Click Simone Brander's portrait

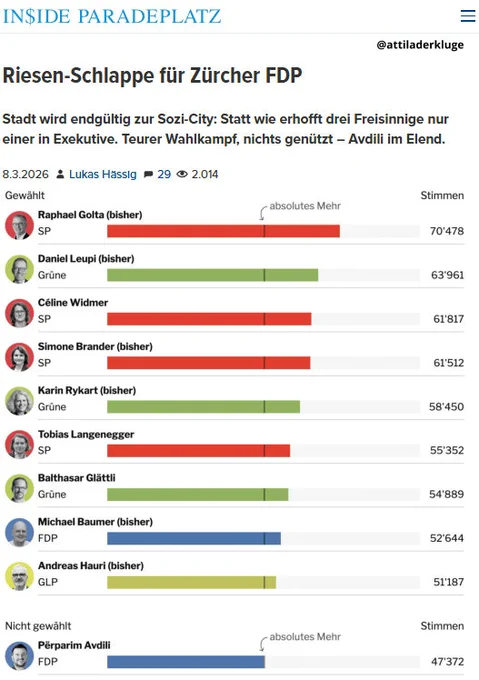coord(20,357)
